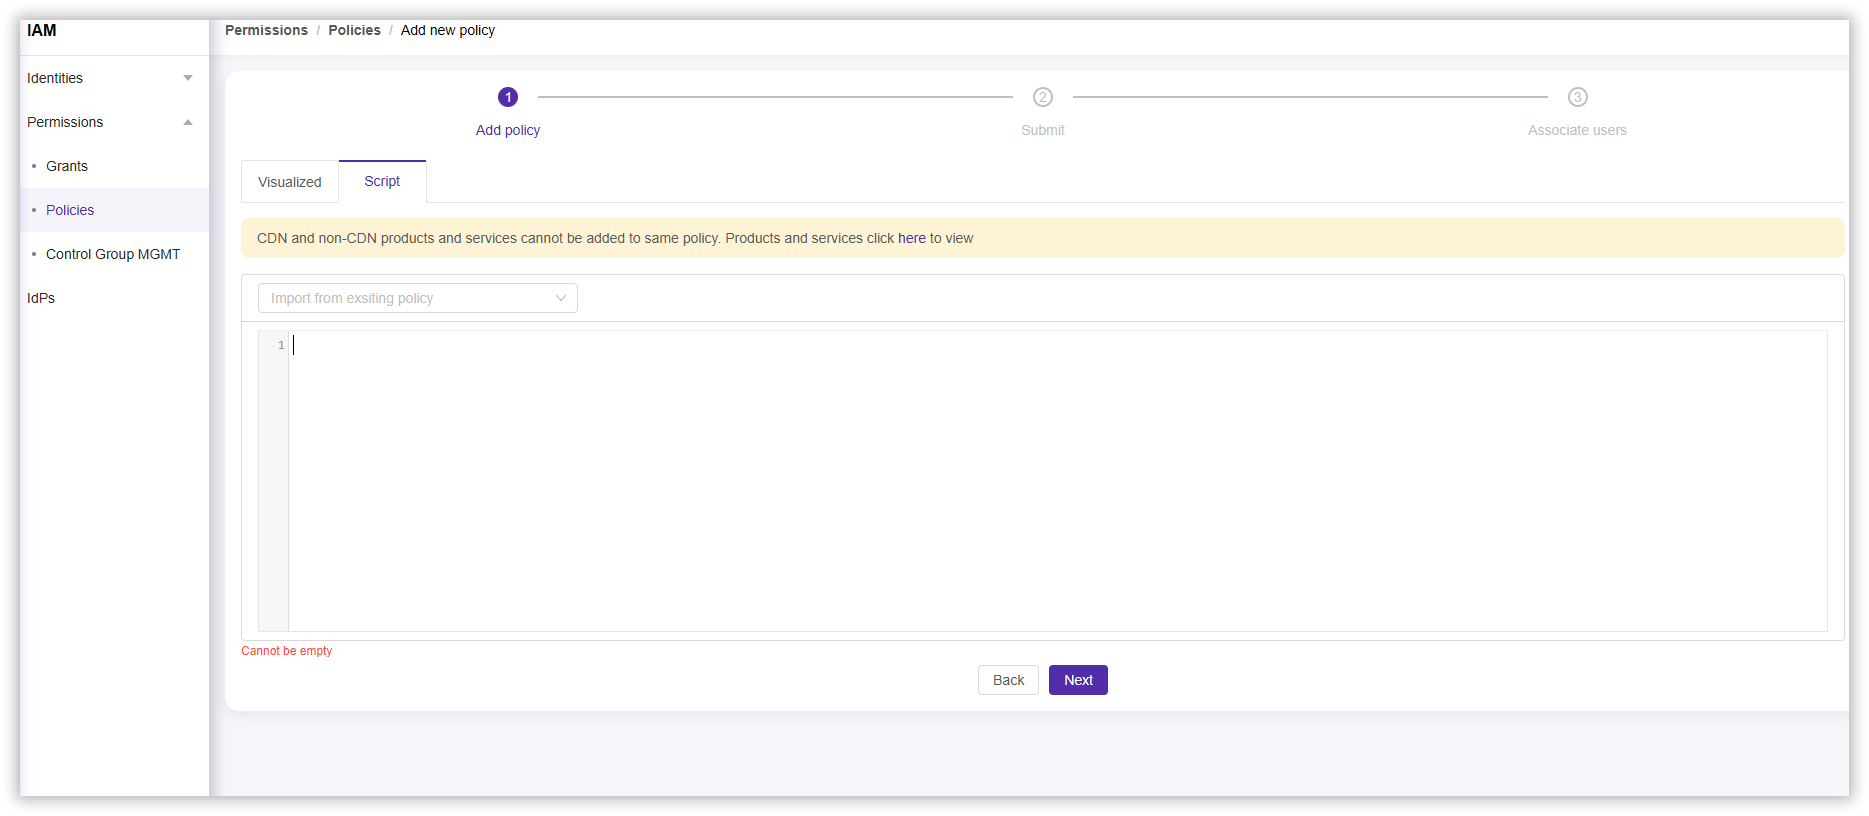Select the Script tab
The height and width of the screenshot is (816, 1869).
click(x=382, y=181)
